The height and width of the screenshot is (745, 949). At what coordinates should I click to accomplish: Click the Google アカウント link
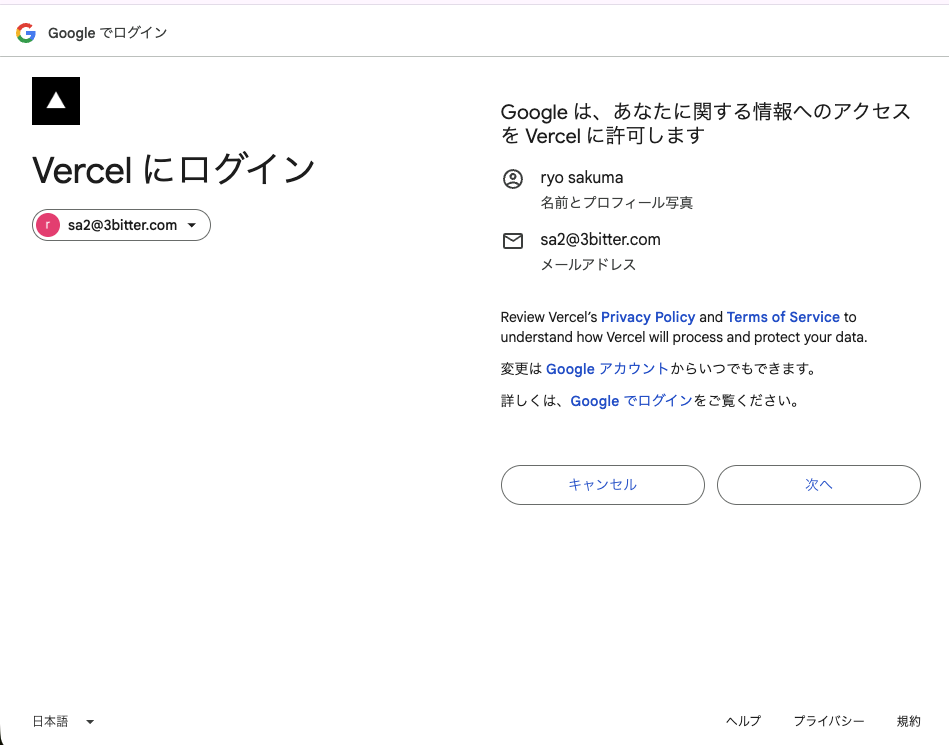coord(606,368)
